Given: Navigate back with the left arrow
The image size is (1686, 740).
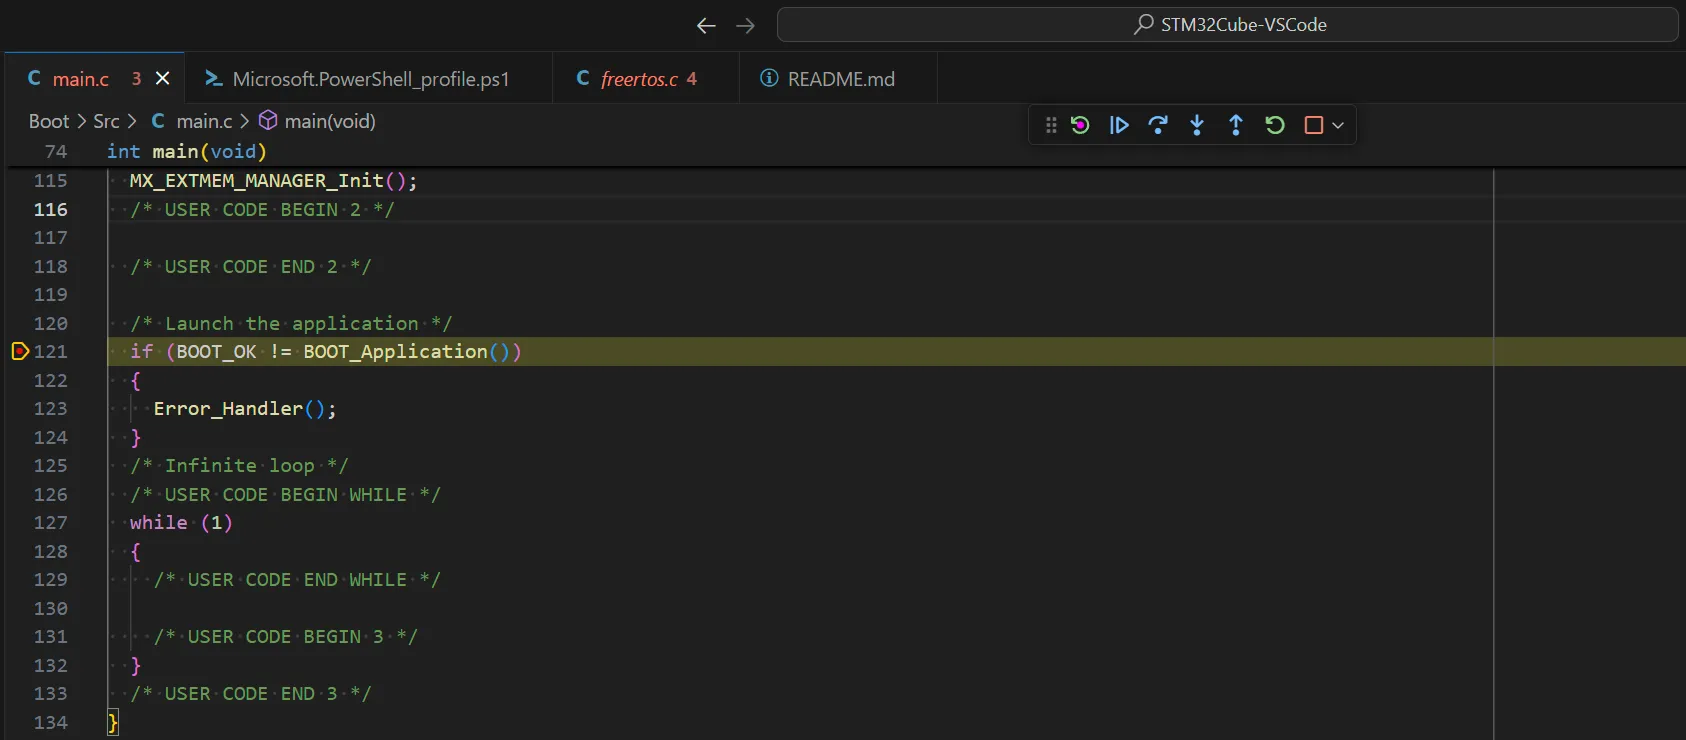Looking at the screenshot, I should (706, 26).
